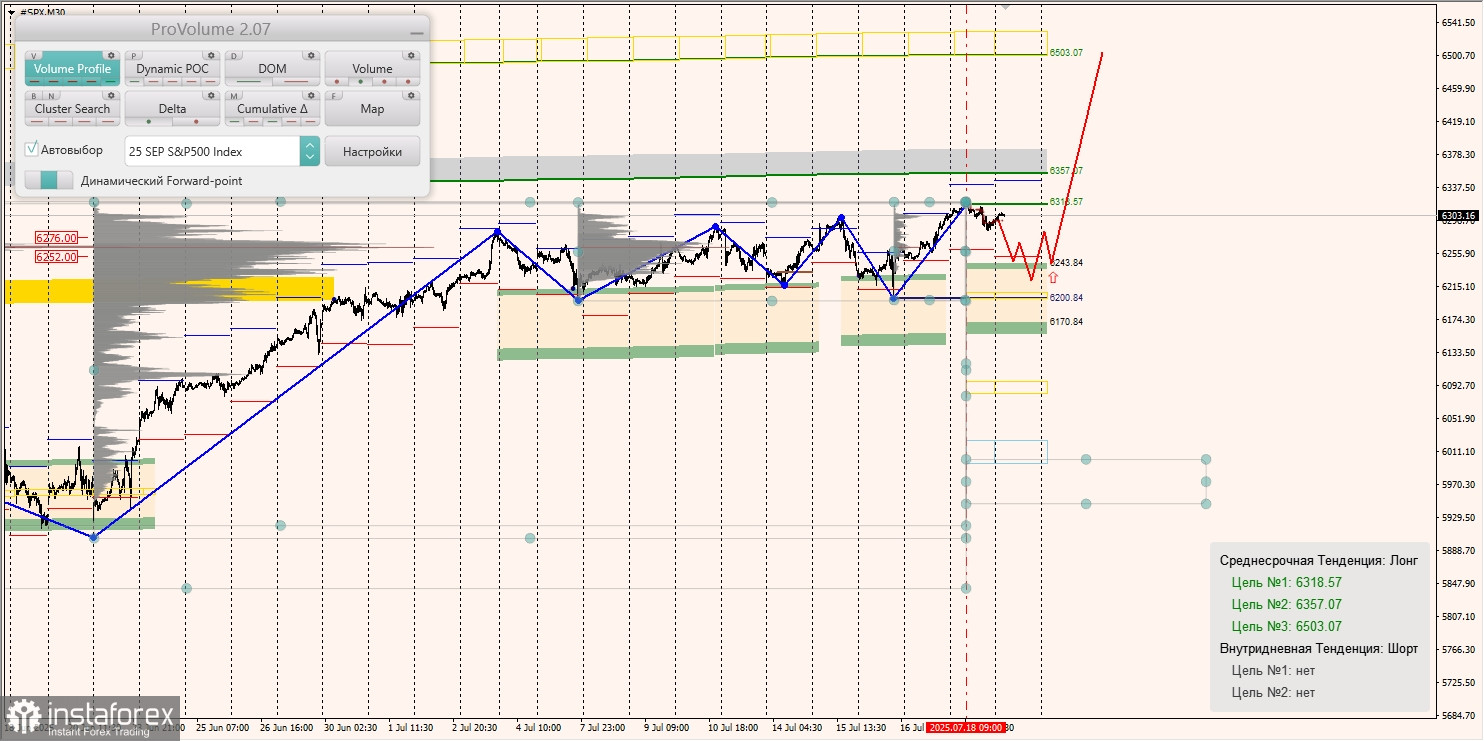
Task: Click Цель №1: 6318.57 in info box
Action: (1286, 582)
